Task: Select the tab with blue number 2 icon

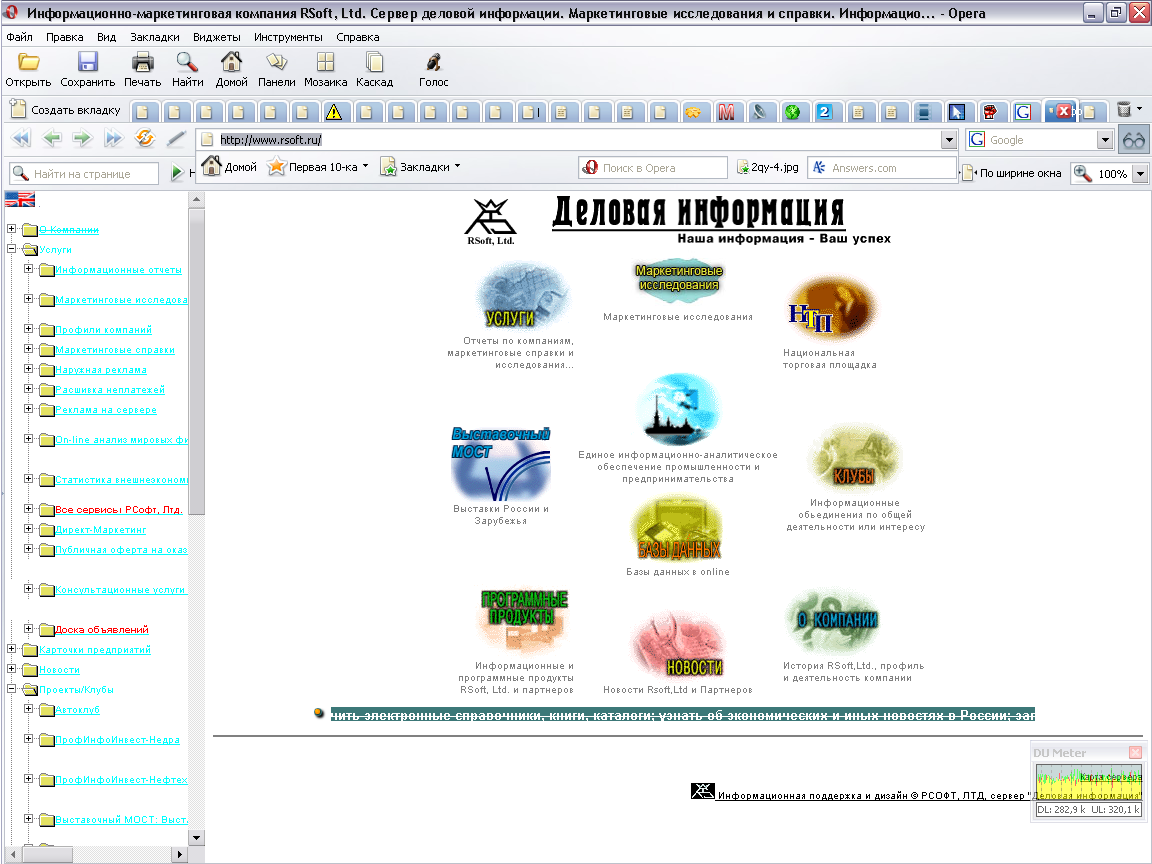Action: coord(824,112)
